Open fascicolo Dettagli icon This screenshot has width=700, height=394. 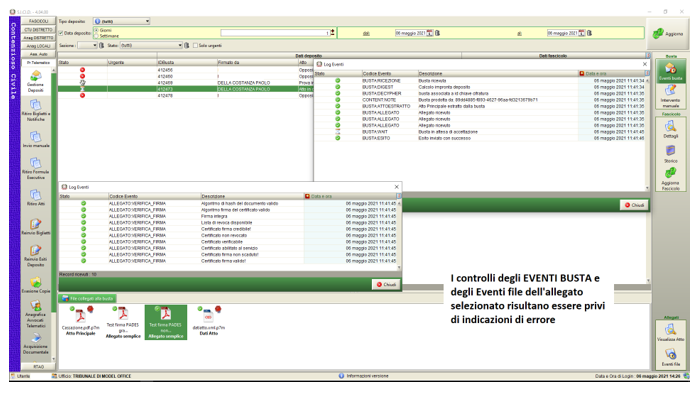[671, 129]
